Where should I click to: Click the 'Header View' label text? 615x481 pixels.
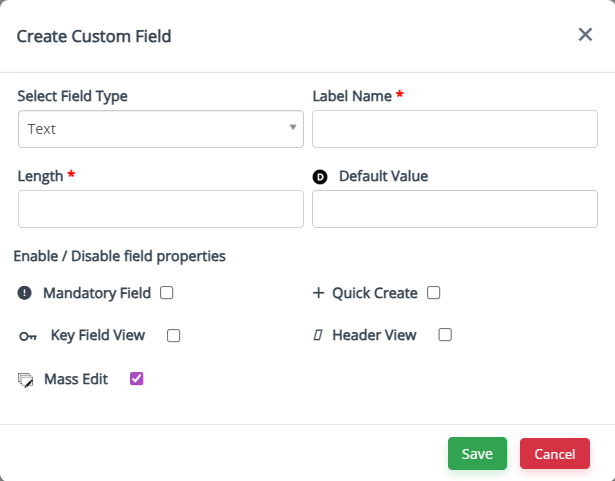click(374, 335)
